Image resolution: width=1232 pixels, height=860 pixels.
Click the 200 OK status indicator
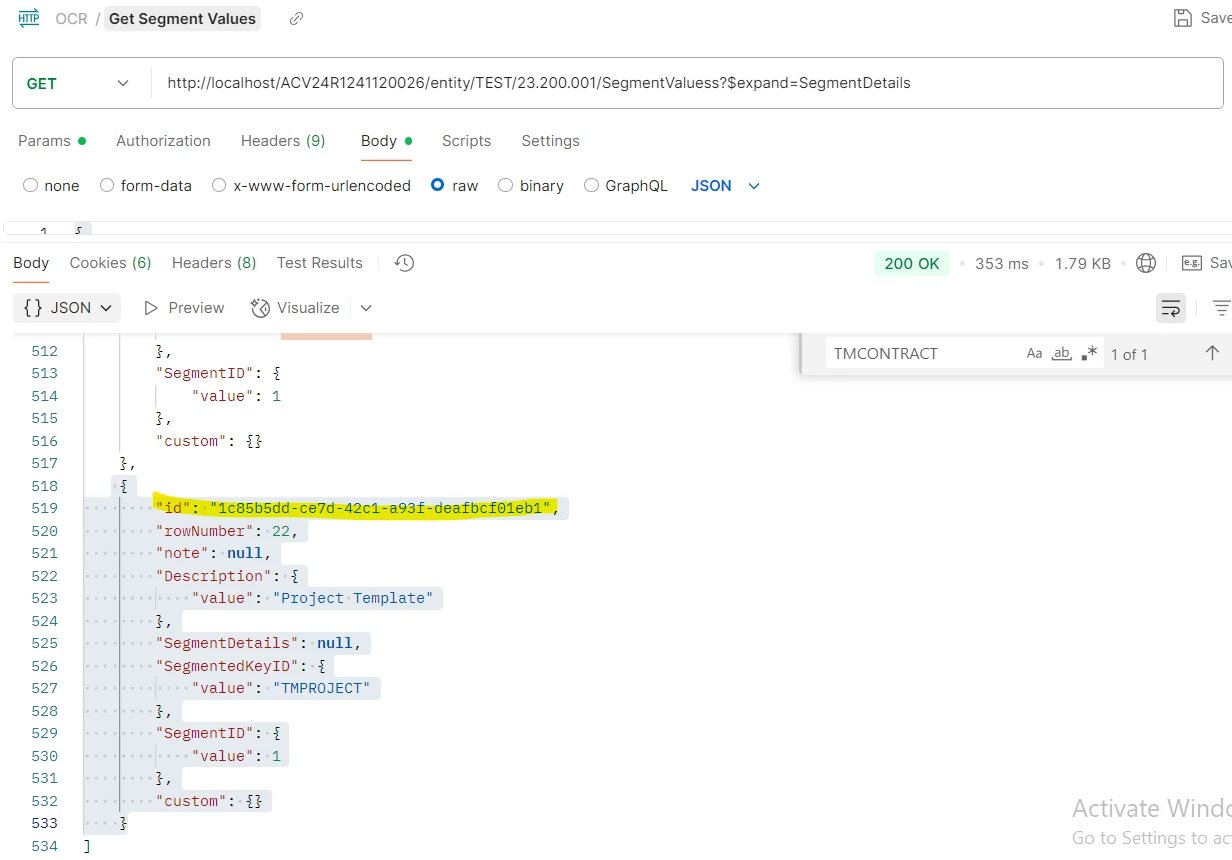pos(911,263)
